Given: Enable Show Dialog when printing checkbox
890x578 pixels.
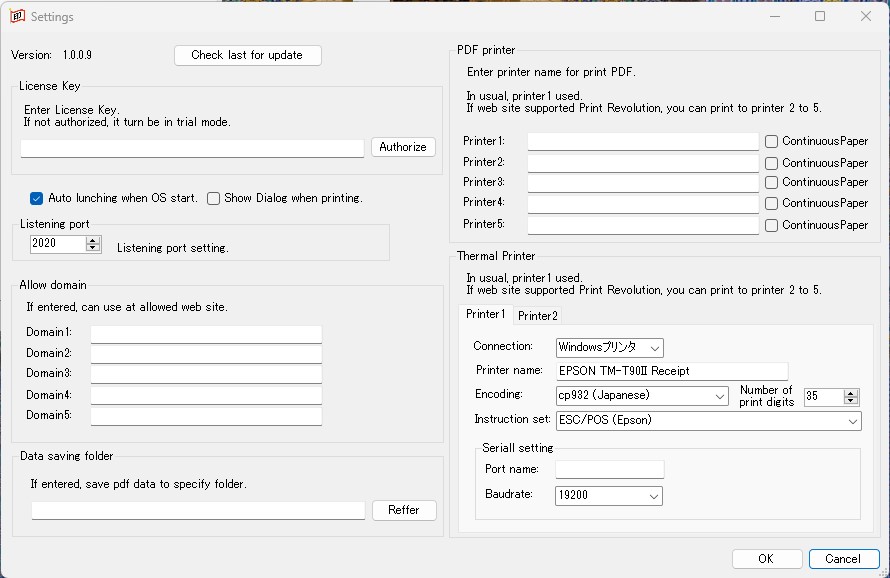Looking at the screenshot, I should 213,198.
